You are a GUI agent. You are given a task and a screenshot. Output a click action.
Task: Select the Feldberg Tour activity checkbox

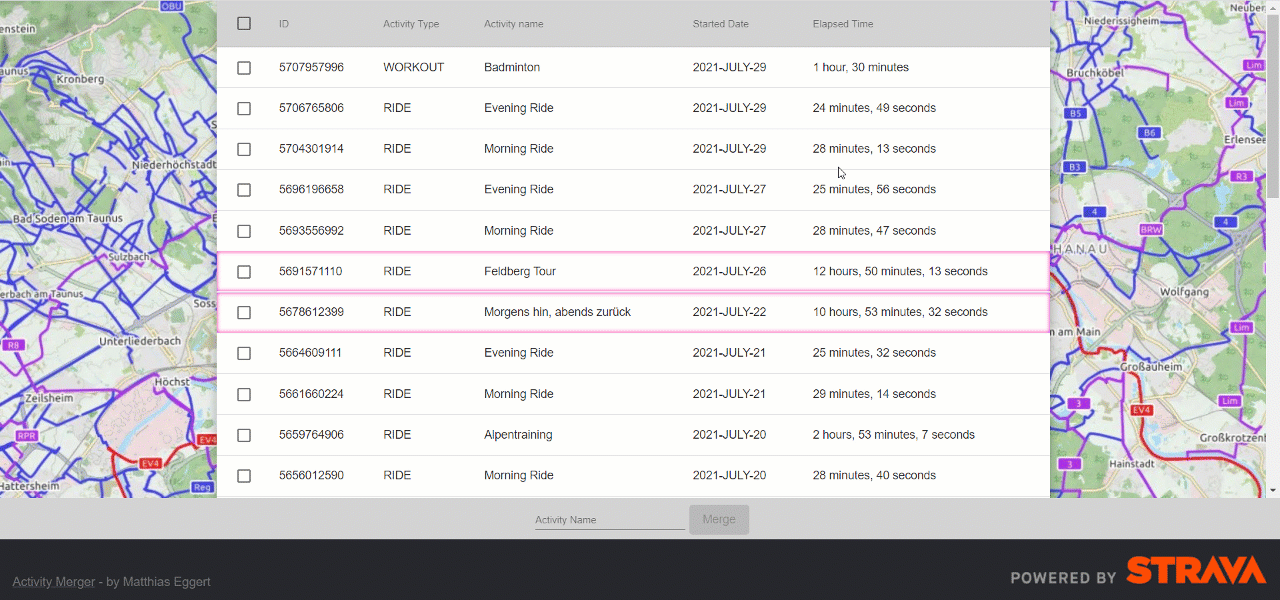tap(244, 272)
